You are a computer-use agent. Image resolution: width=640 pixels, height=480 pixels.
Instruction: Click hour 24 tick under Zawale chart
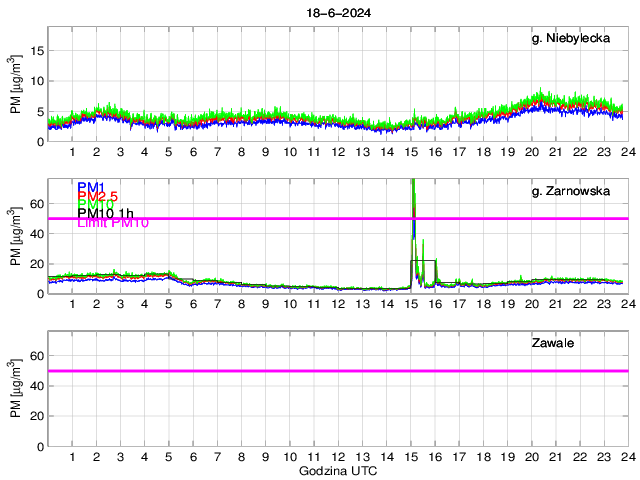[x=627, y=457]
